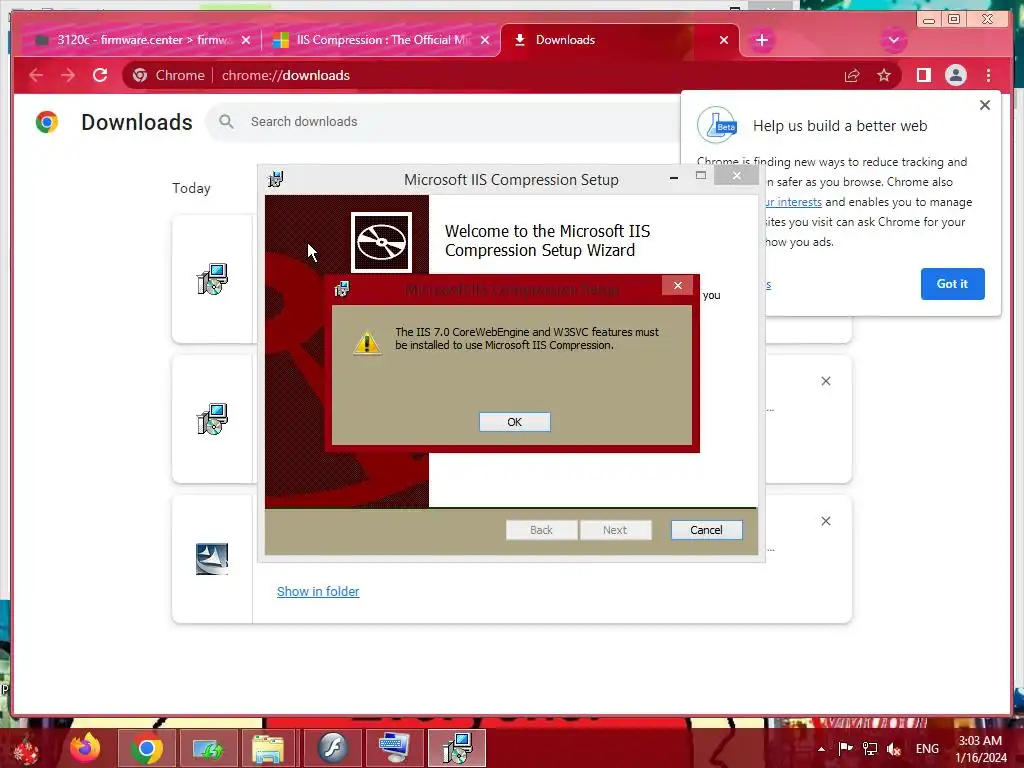
Task: Click the Start button in the taskbar
Action: (26, 748)
